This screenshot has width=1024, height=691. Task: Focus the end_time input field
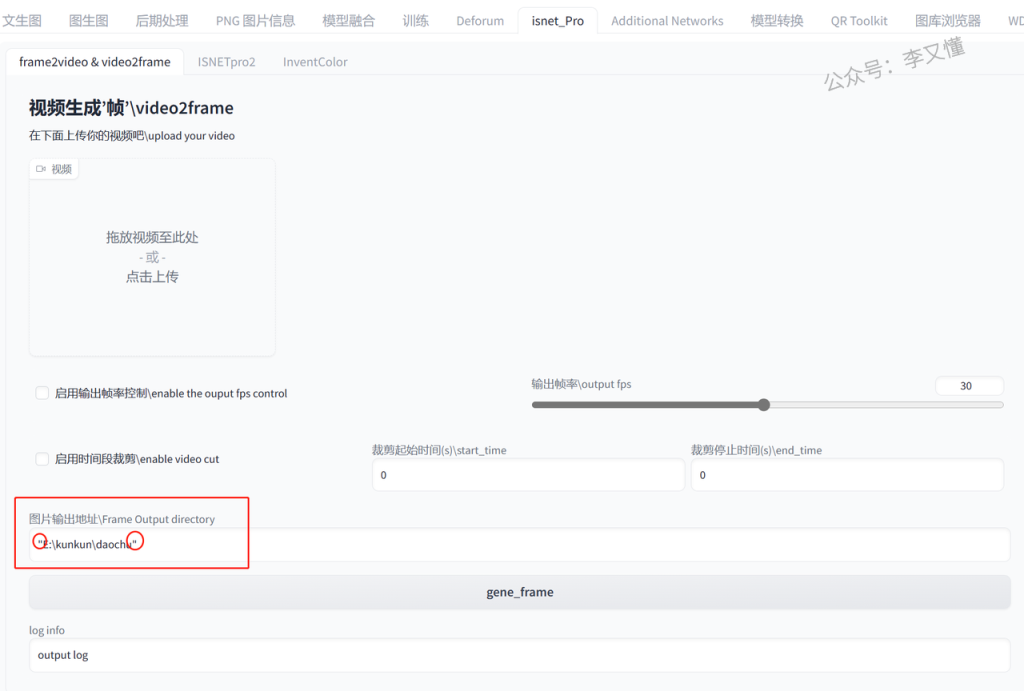(x=846, y=476)
